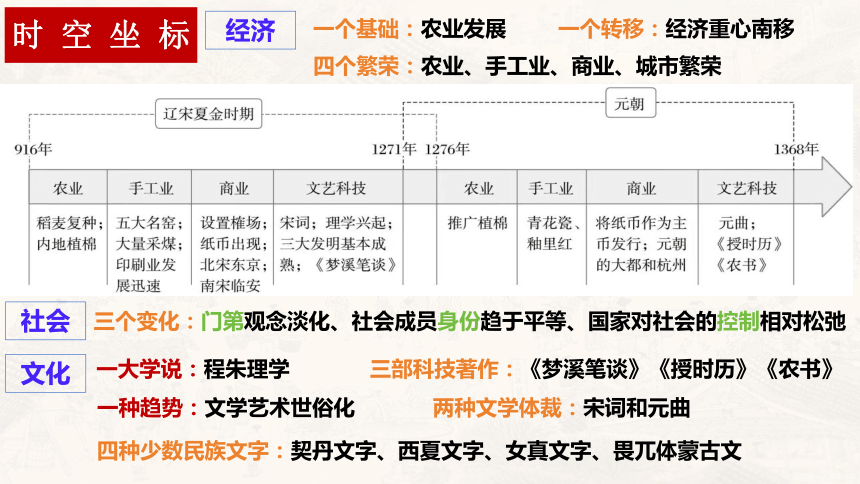Image resolution: width=860 pixels, height=484 pixels.
Task: Click the red 时空坐标 title banner
Action: 101,35
